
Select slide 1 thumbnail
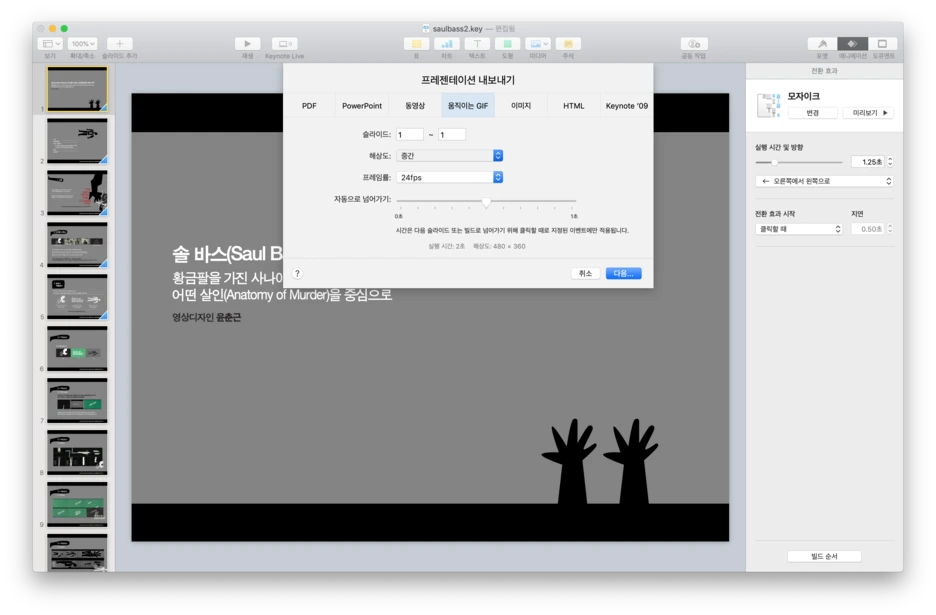(x=78, y=89)
